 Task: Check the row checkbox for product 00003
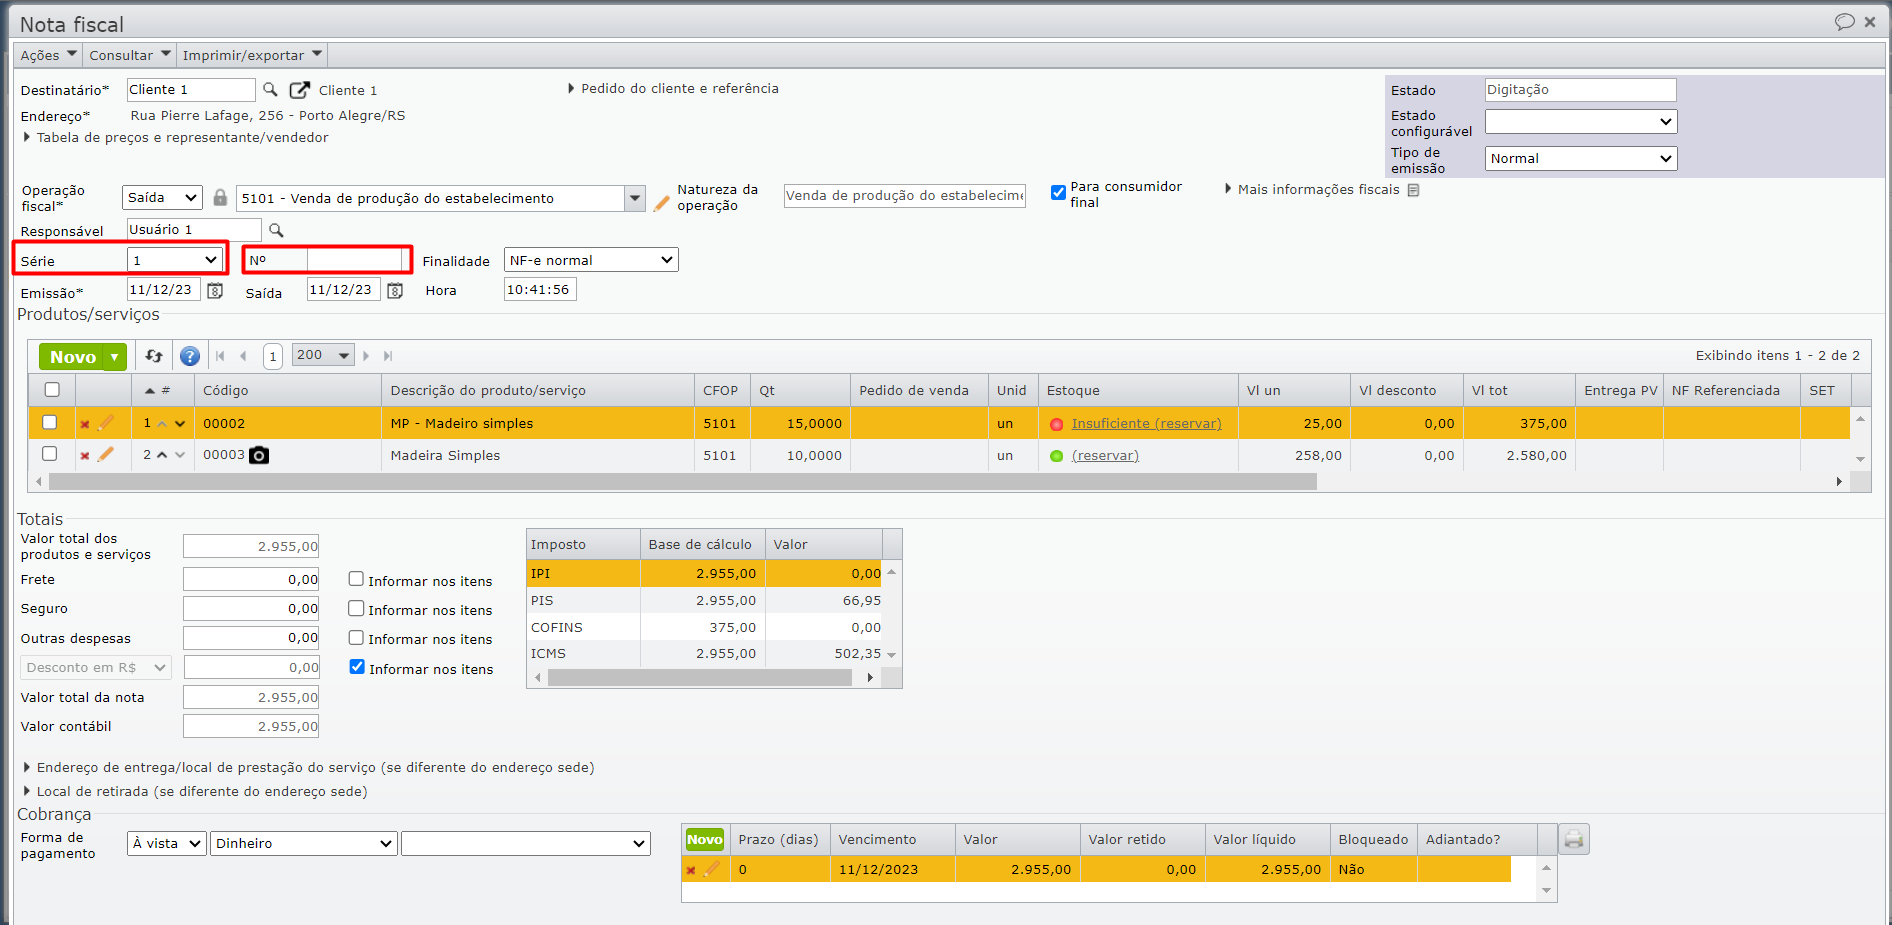tap(49, 454)
